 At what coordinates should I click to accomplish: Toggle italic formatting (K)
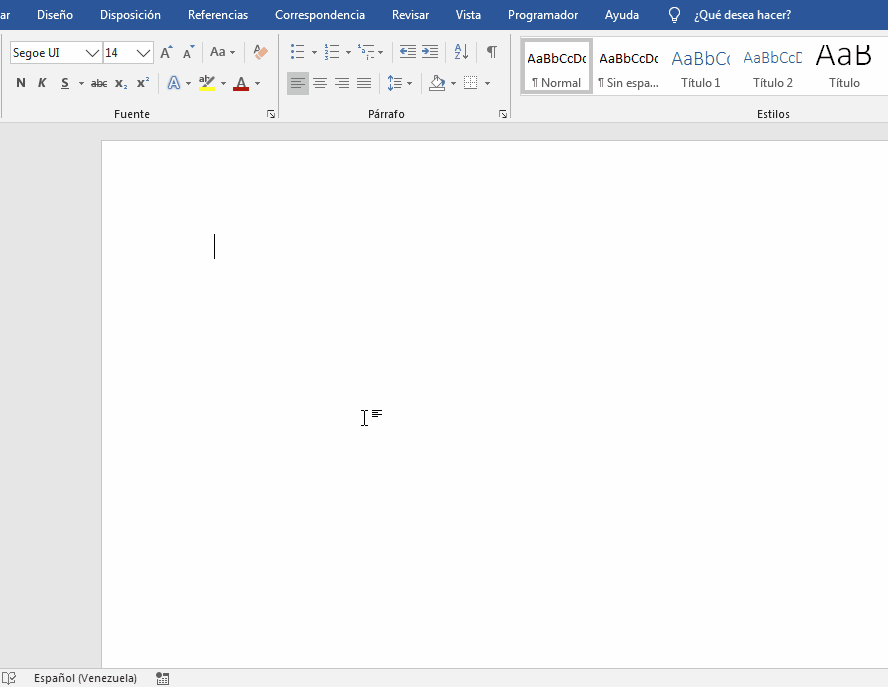click(x=42, y=83)
